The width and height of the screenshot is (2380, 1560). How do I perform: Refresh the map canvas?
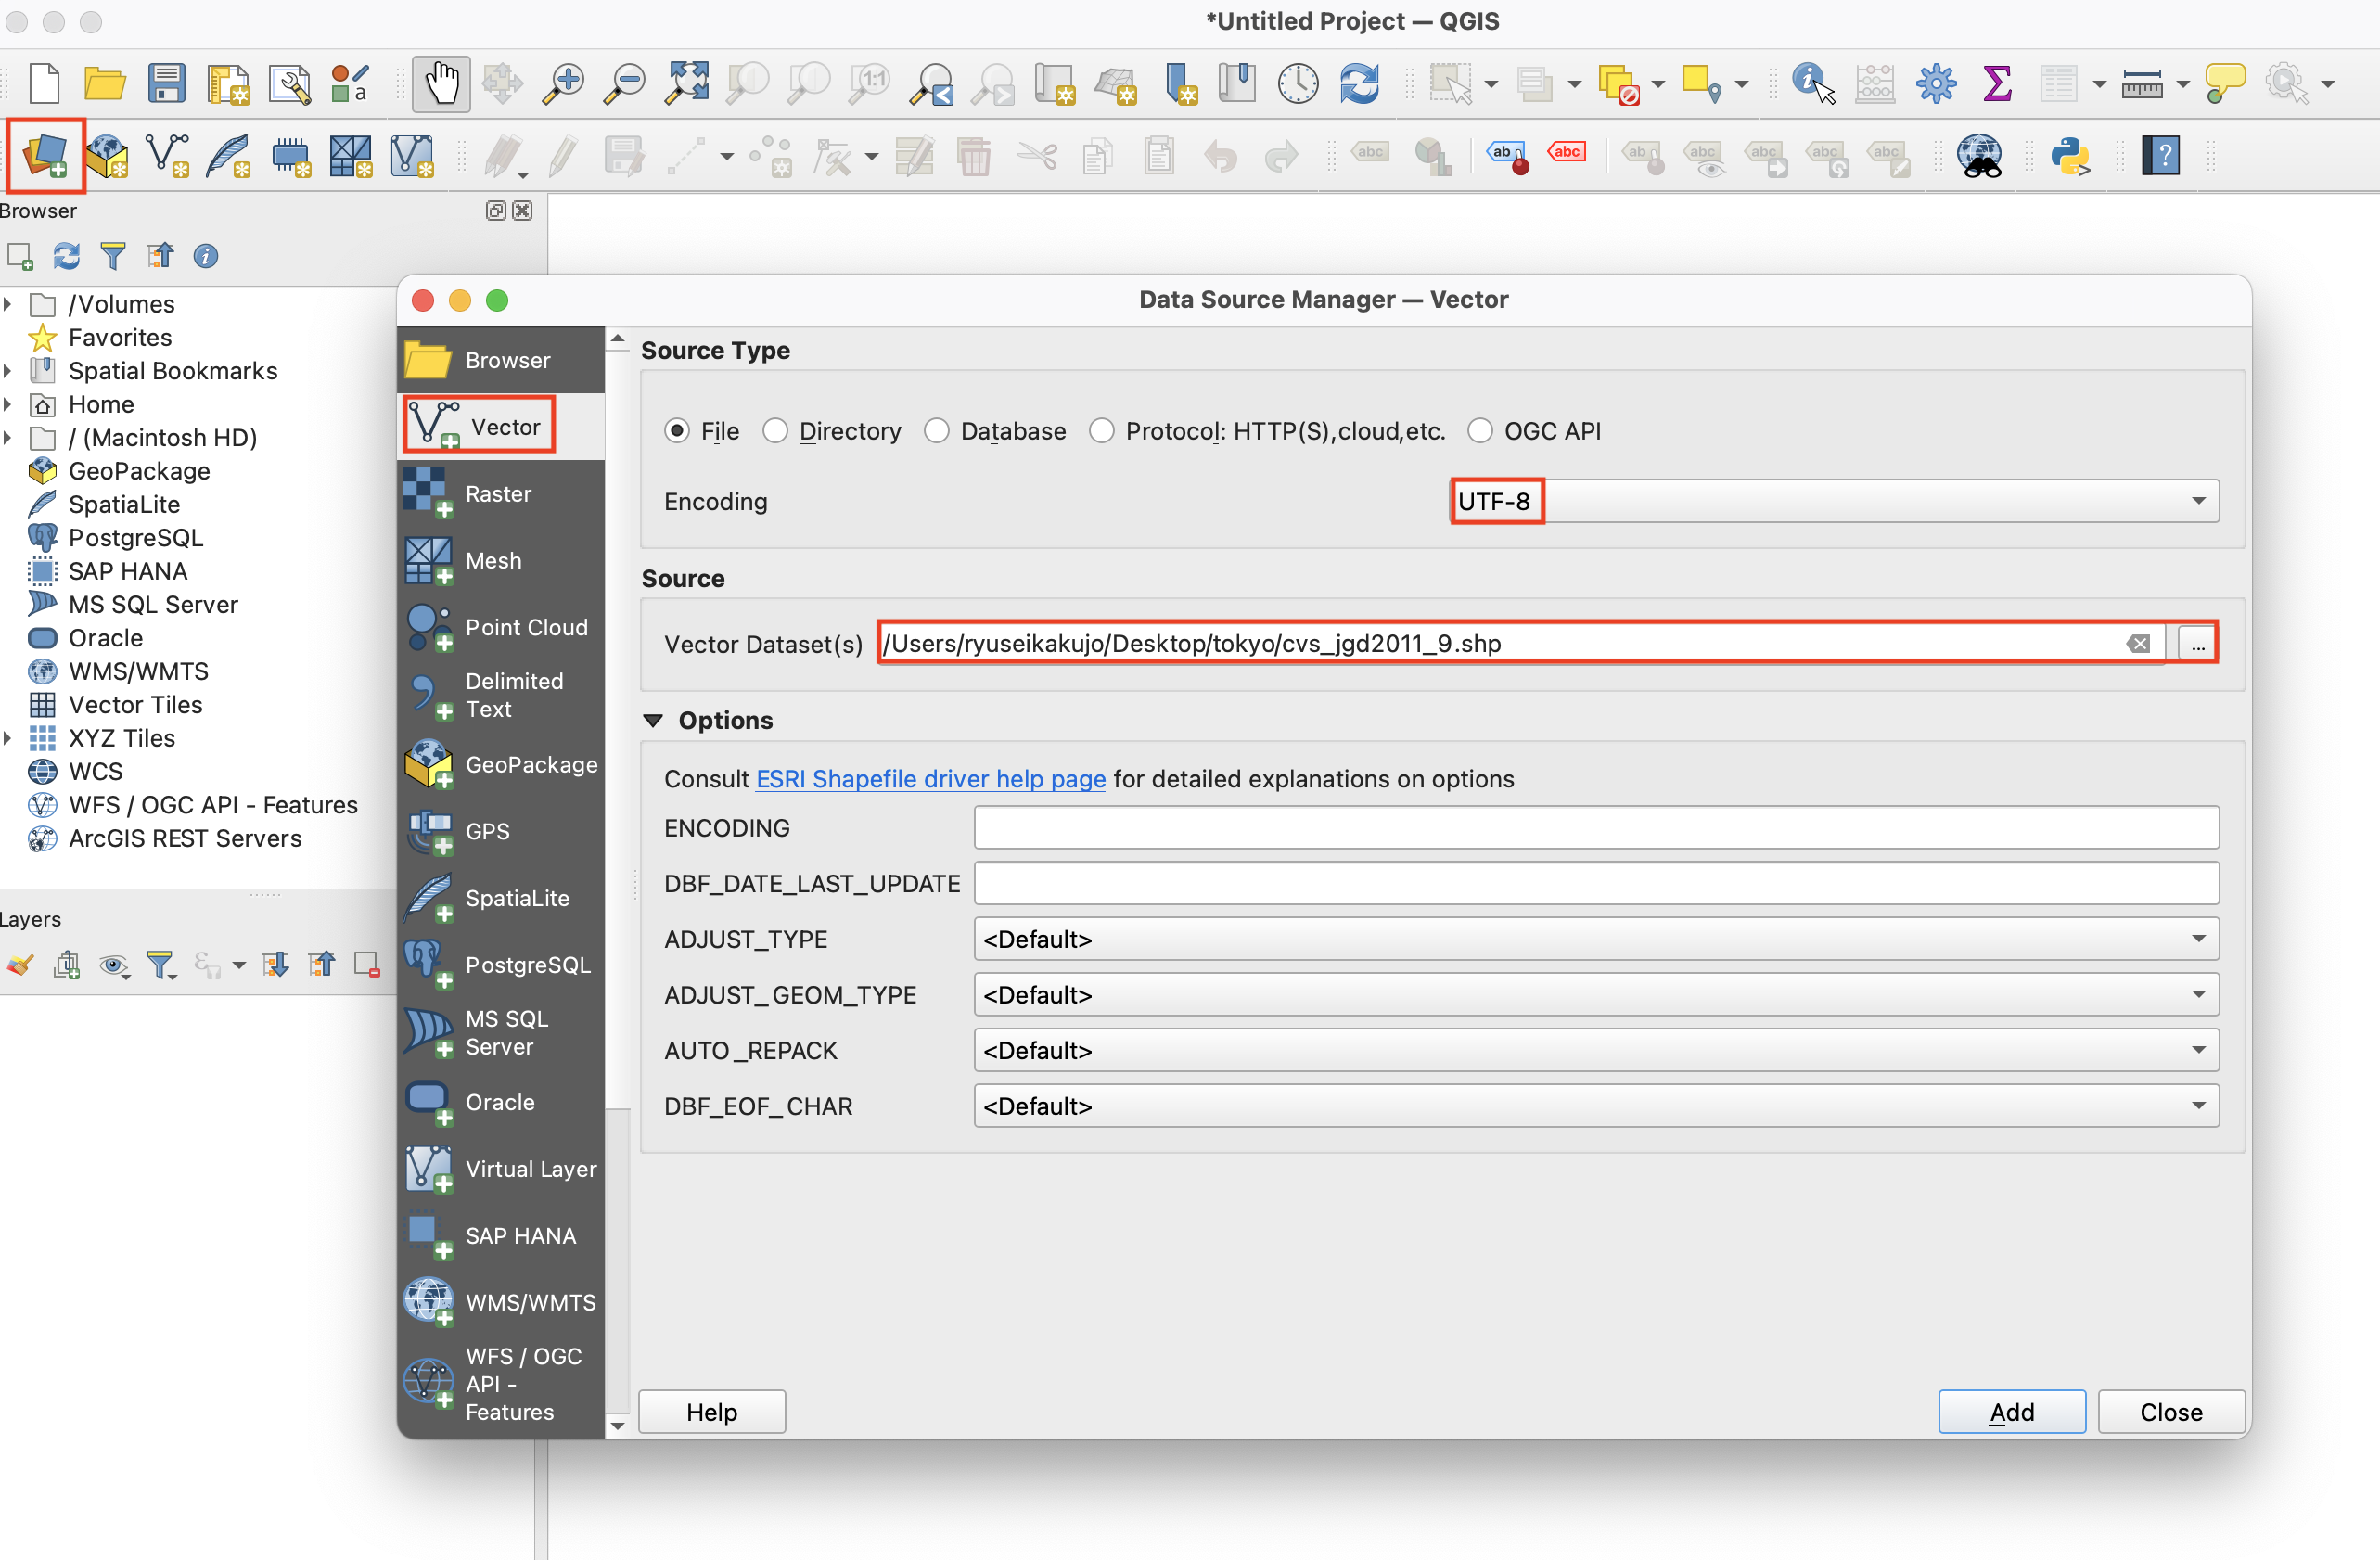point(1360,83)
